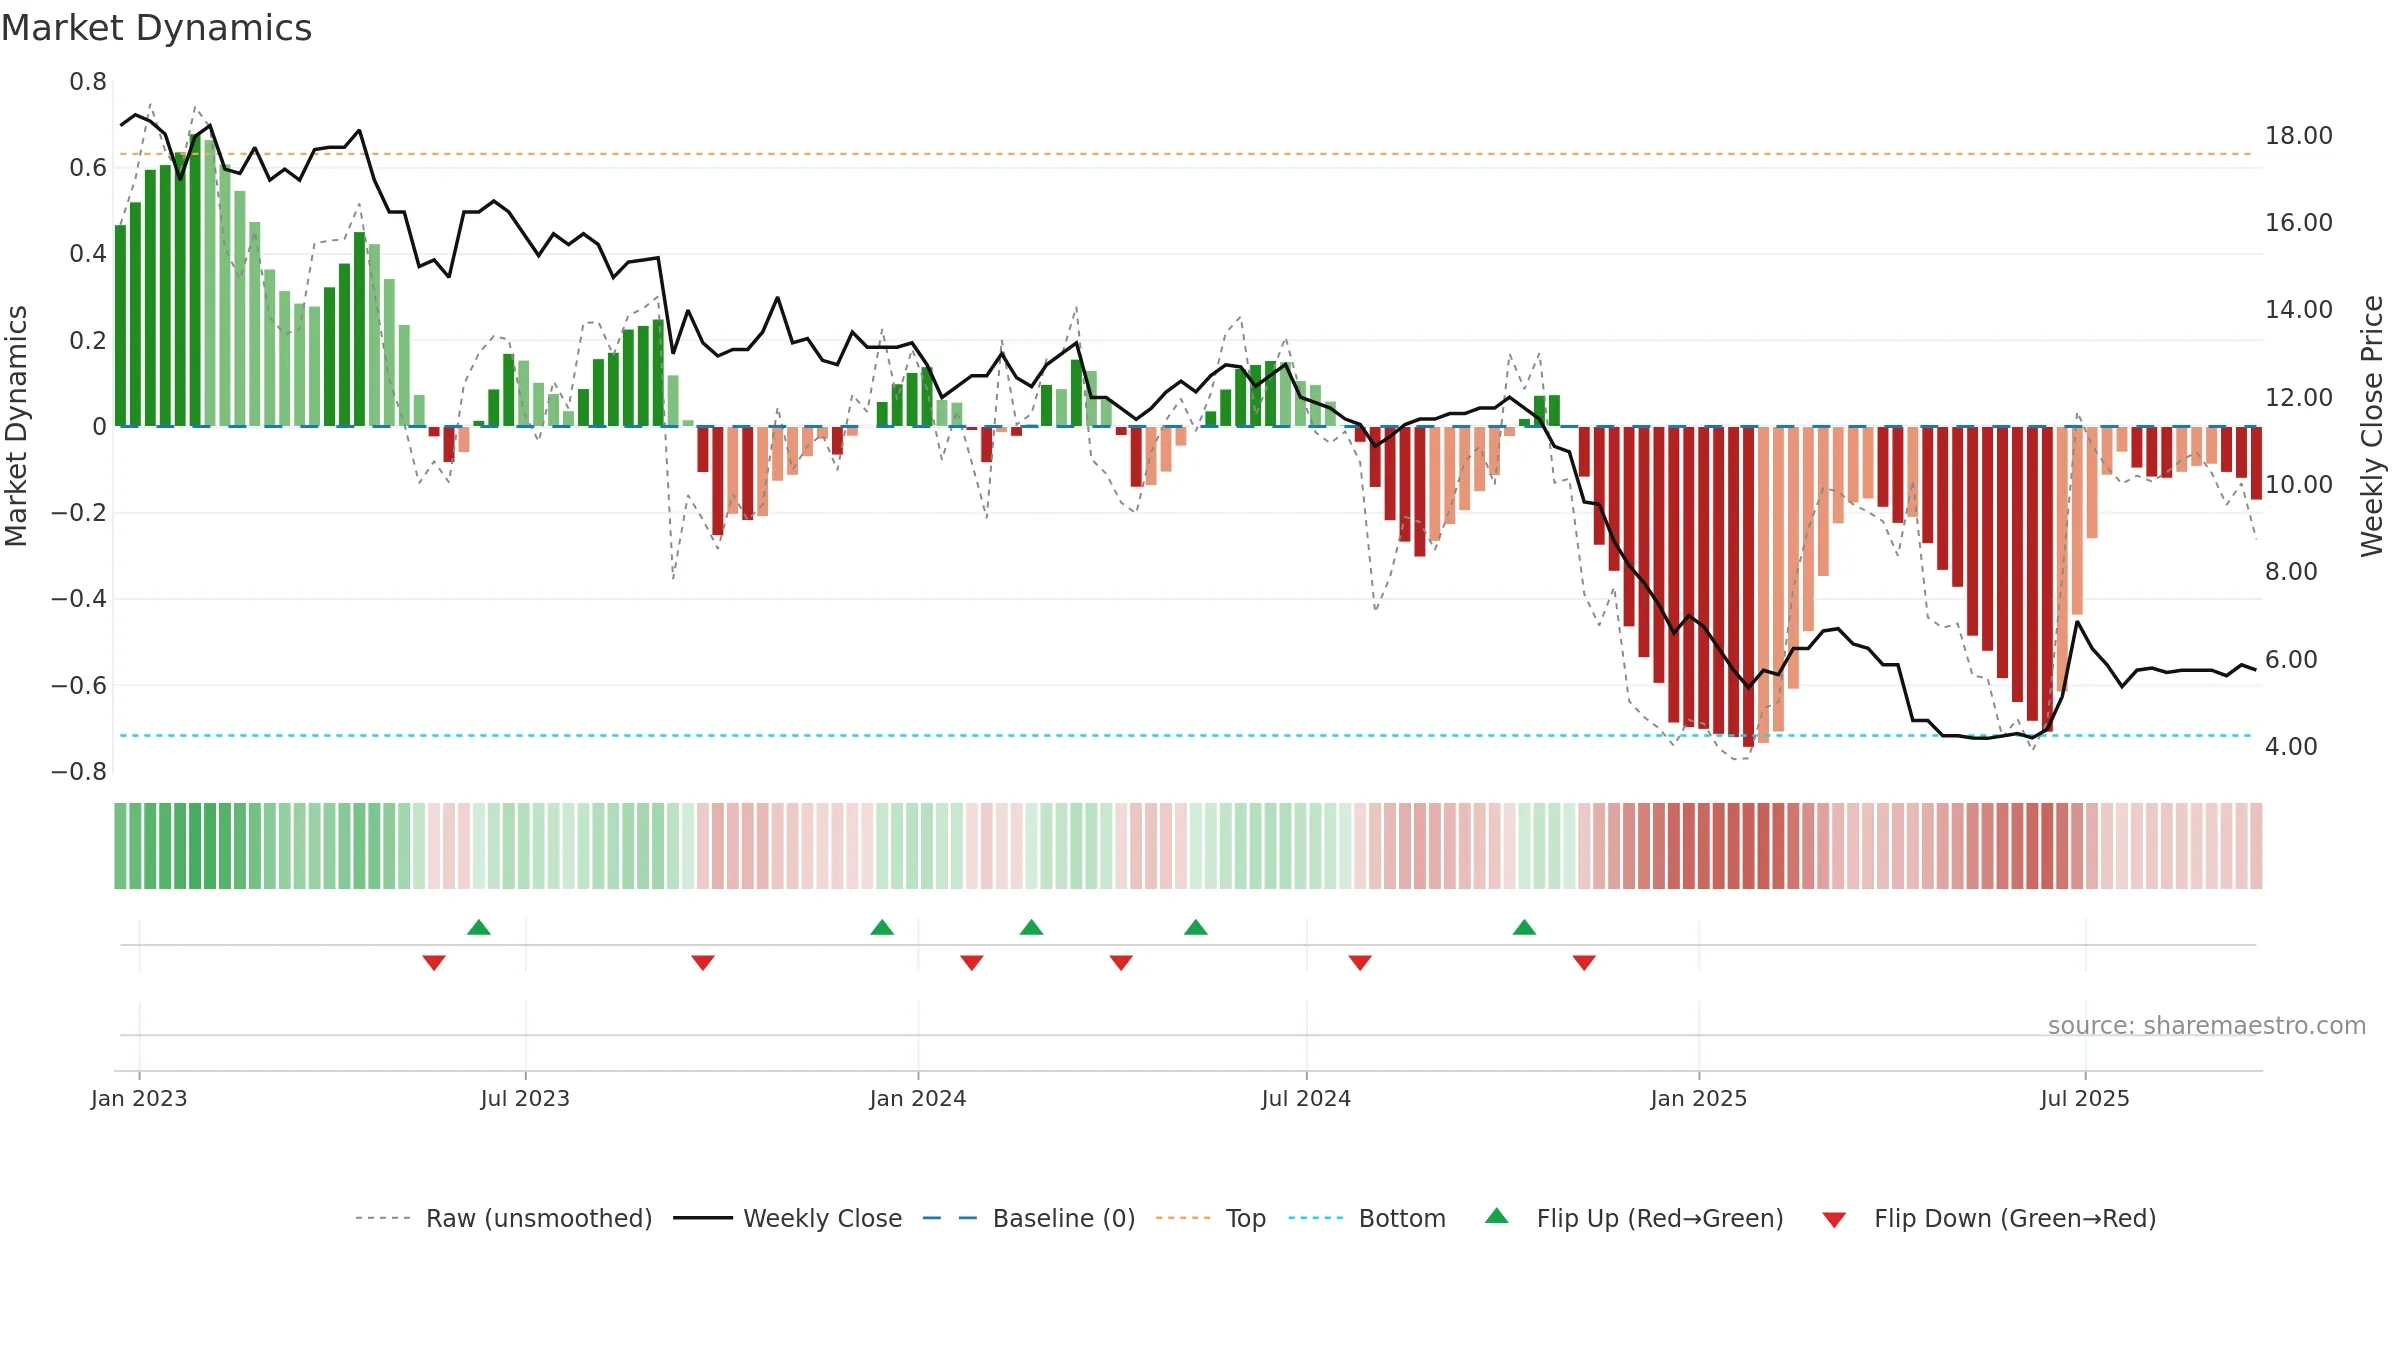Click the Weekly Close Price right axis title
The image size is (2400, 1350).
pos(2372,426)
